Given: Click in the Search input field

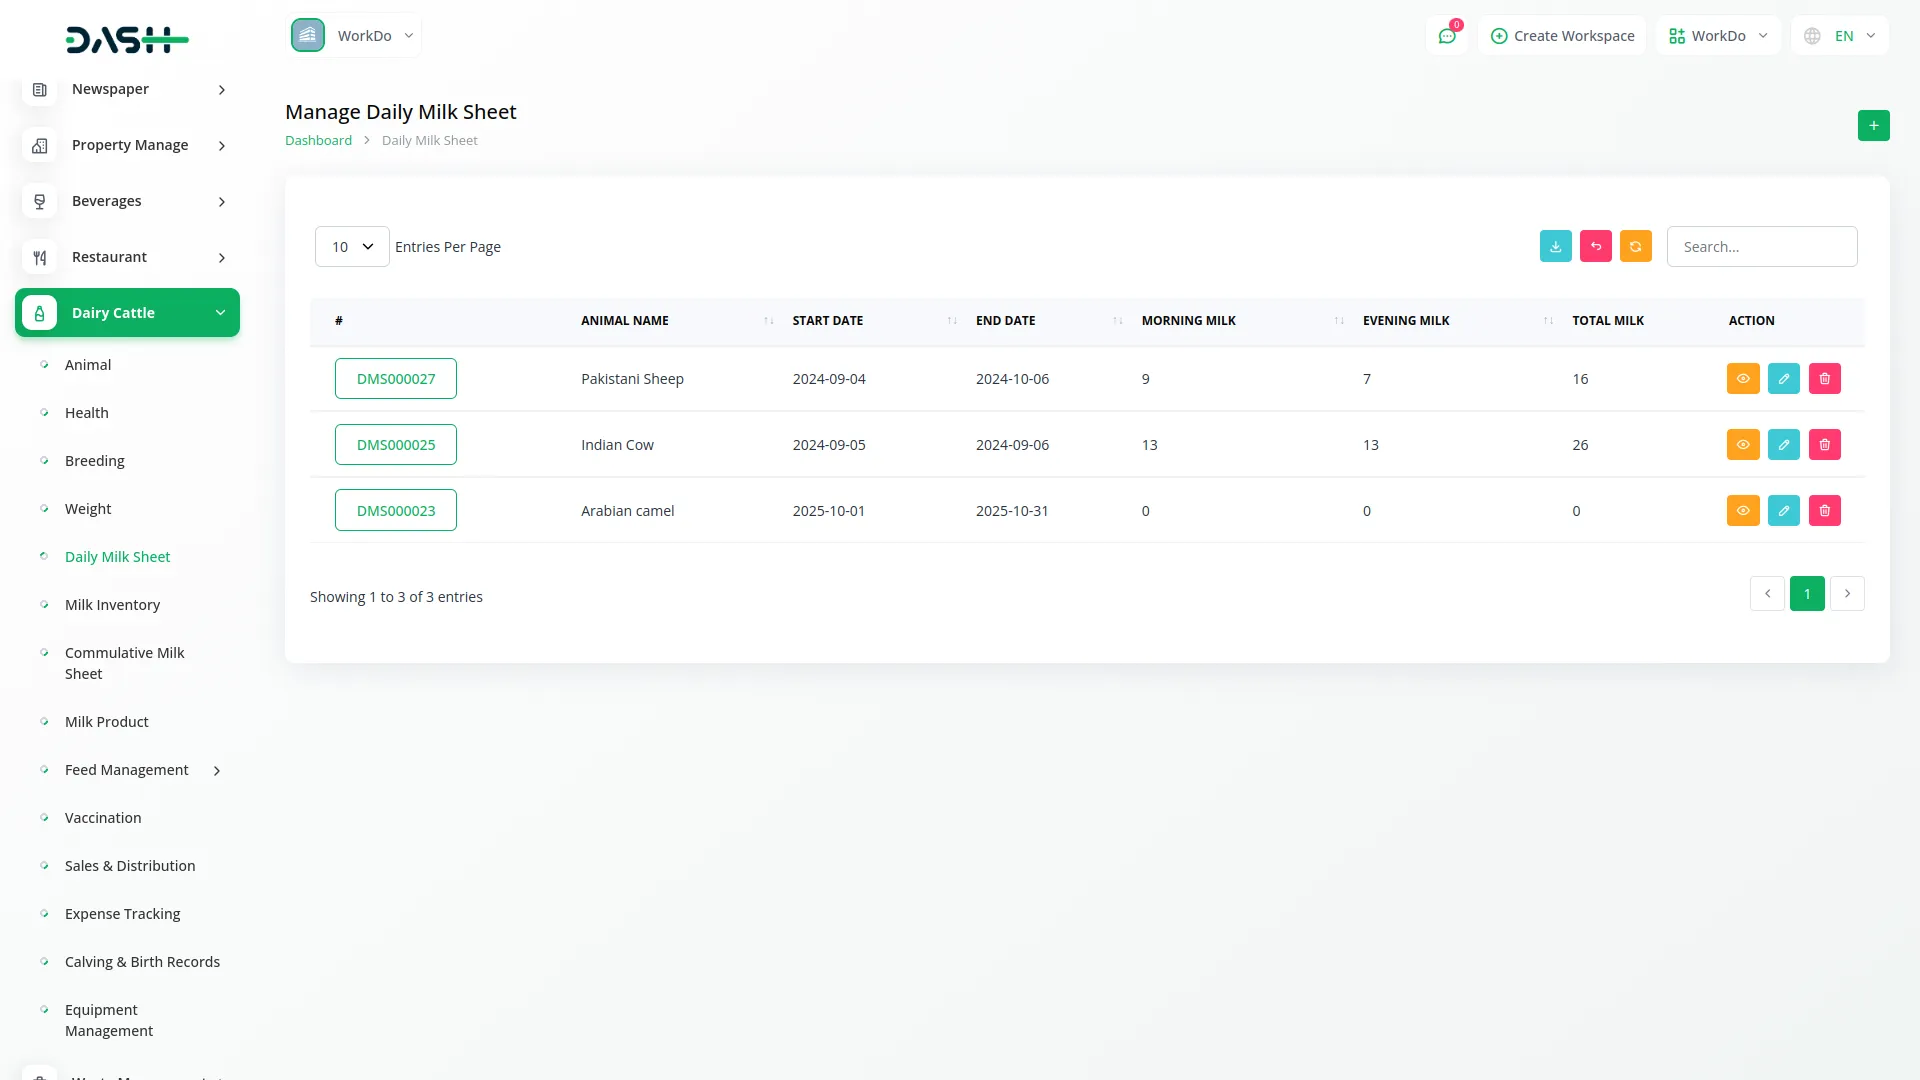Looking at the screenshot, I should pos(1761,247).
